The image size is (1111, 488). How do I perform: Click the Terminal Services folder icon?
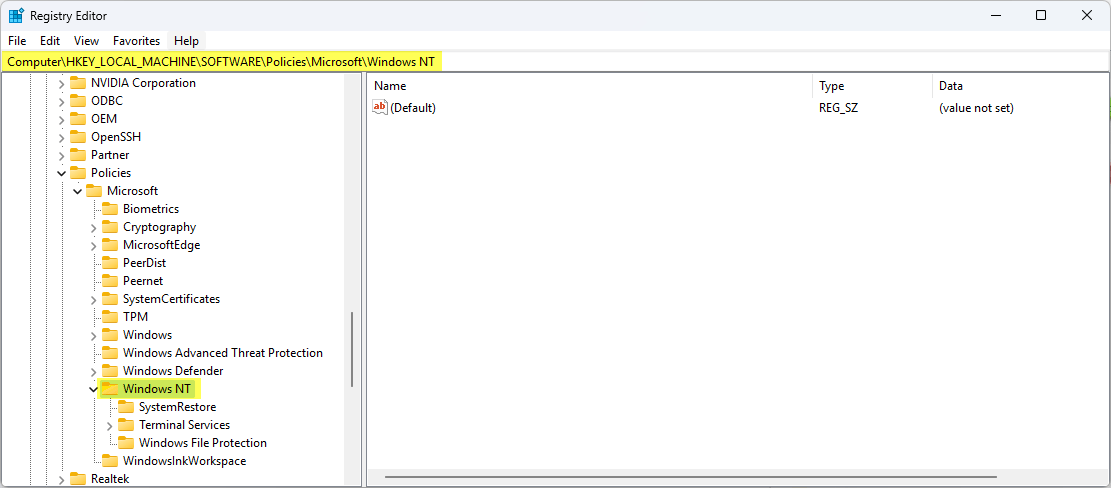[x=125, y=425]
